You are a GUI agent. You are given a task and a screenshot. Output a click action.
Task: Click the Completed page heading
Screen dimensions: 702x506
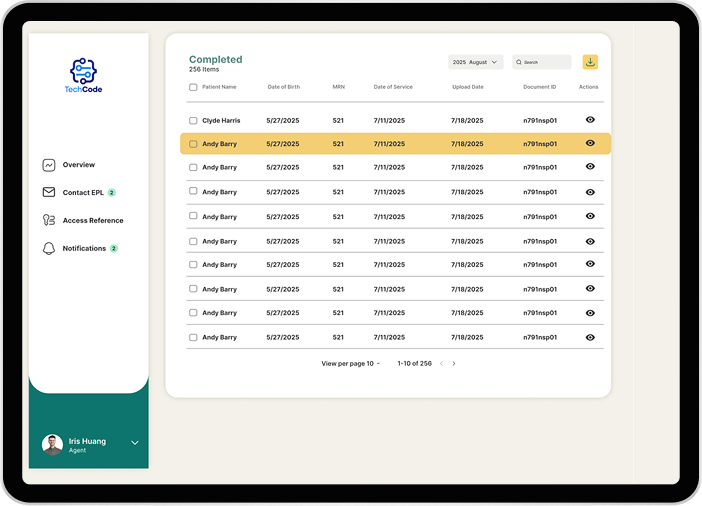[x=215, y=60]
